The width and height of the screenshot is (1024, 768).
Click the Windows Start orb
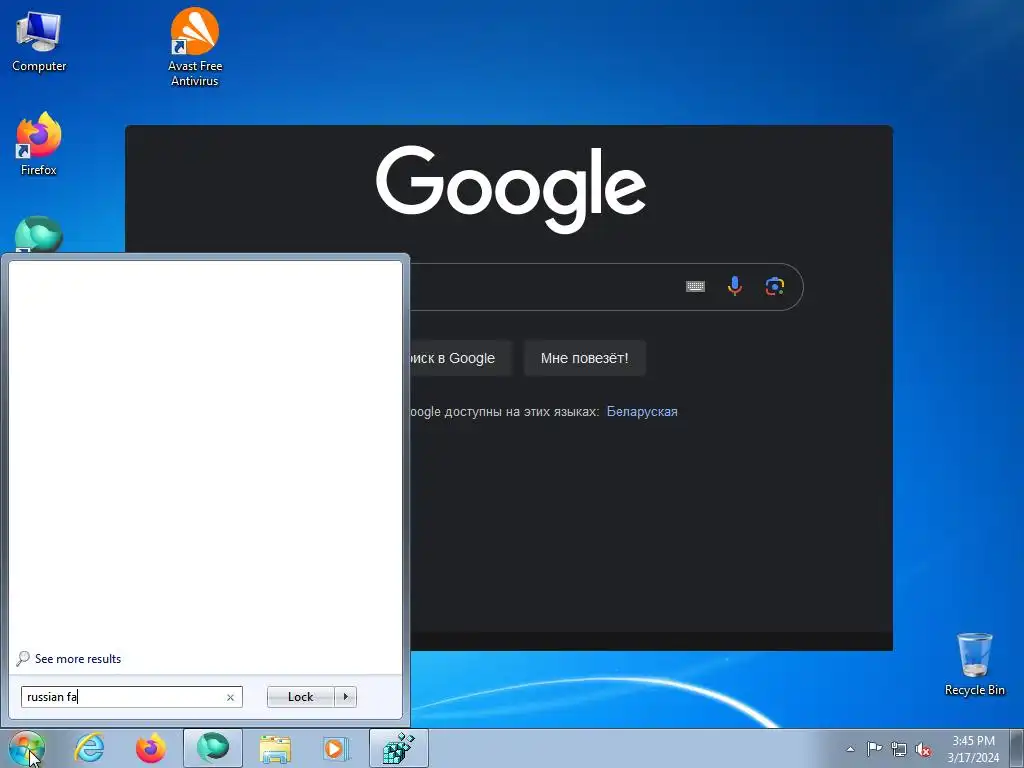26,748
